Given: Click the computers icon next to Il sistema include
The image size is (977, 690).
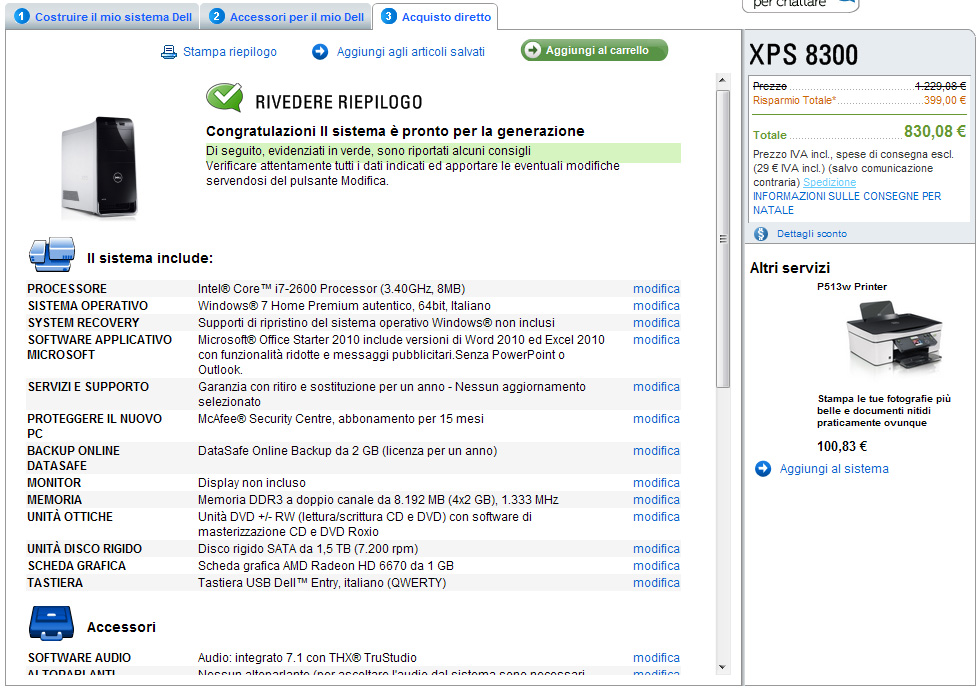Looking at the screenshot, I should tap(52, 254).
